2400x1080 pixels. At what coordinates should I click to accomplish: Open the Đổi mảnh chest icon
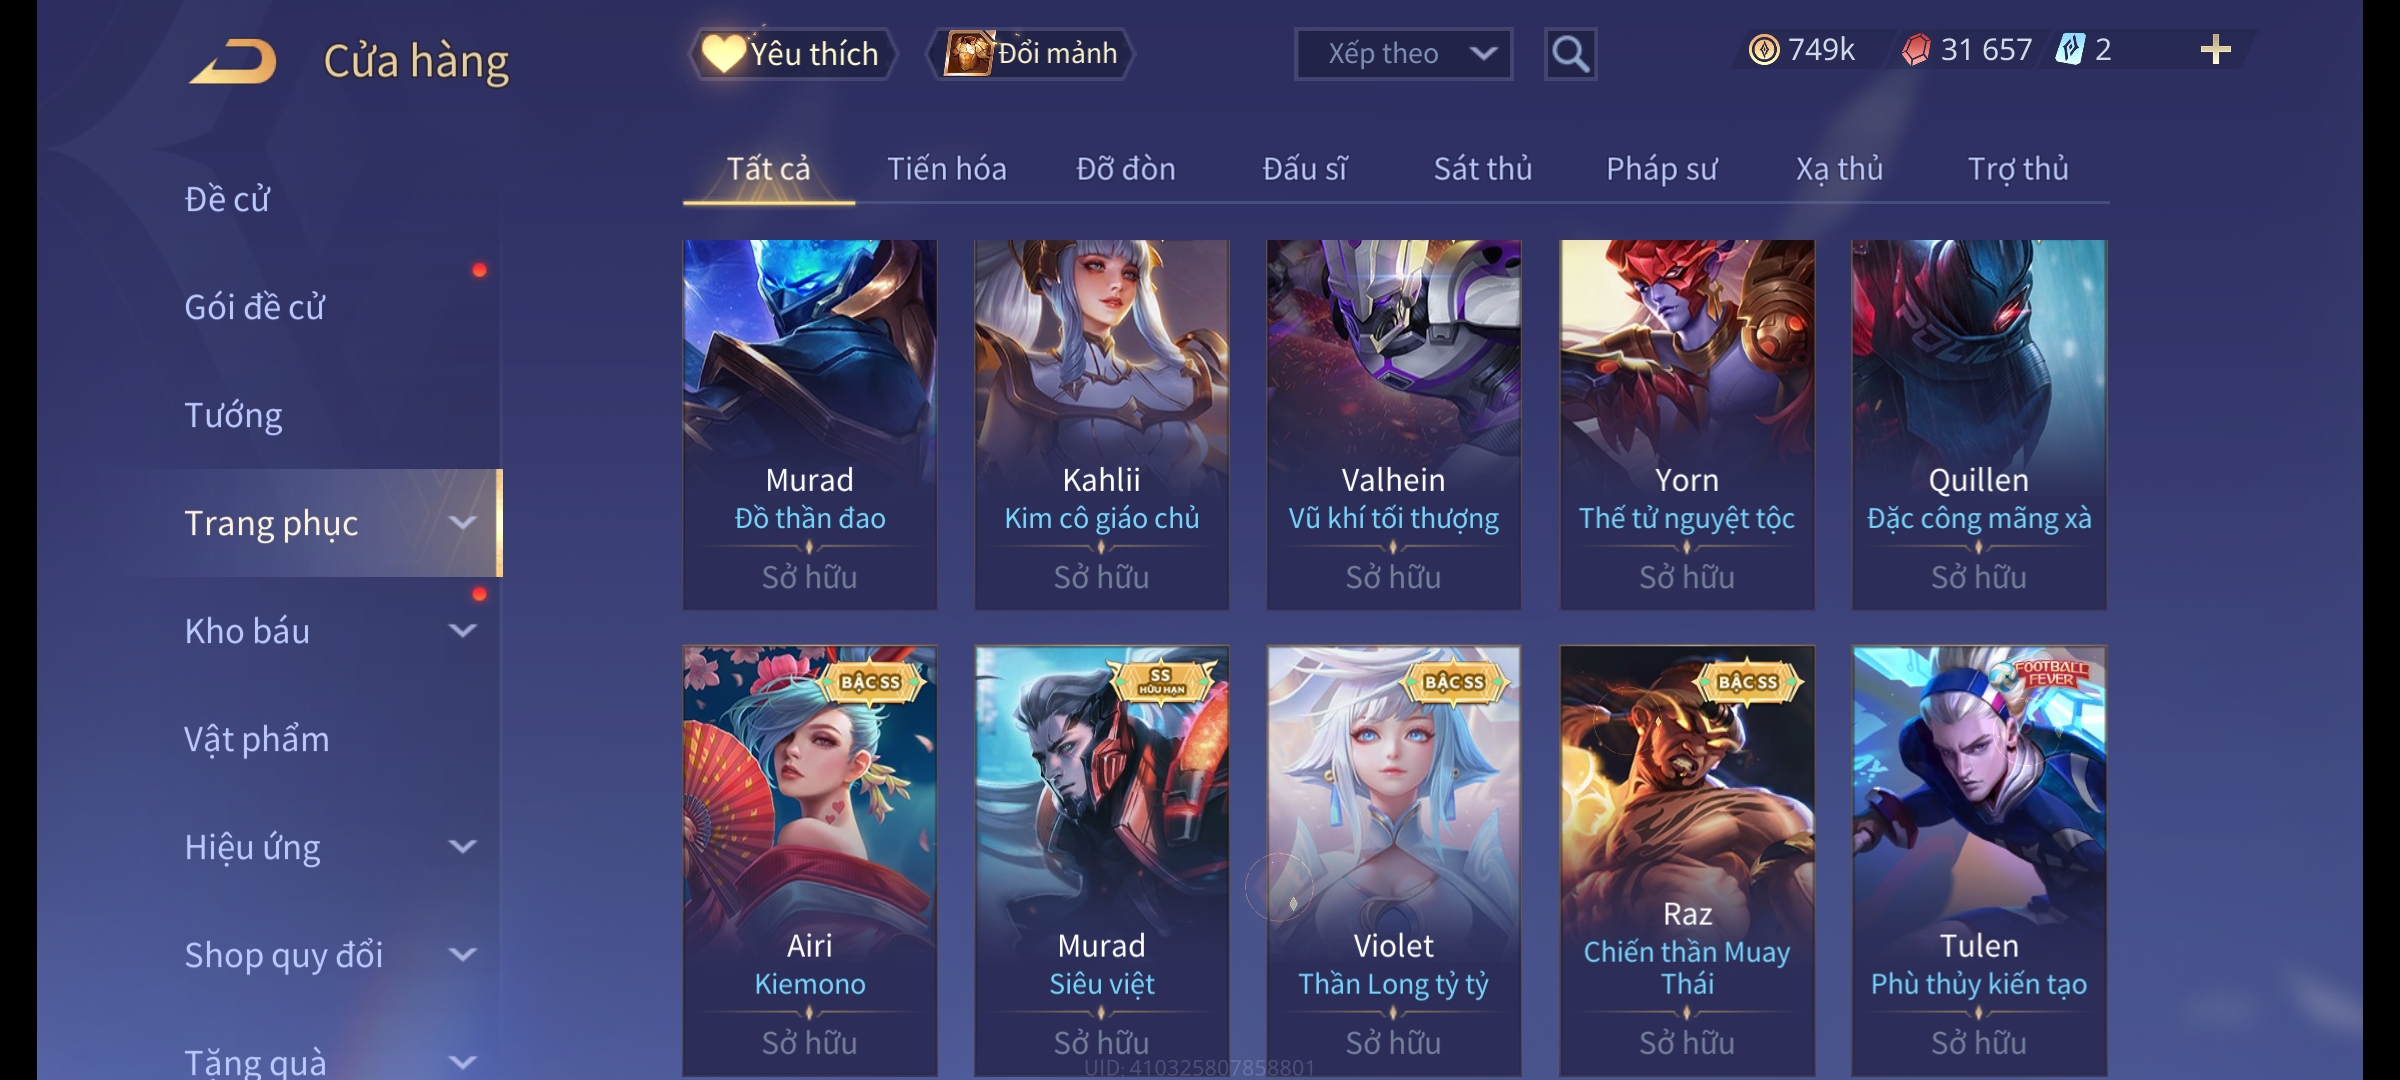(968, 53)
